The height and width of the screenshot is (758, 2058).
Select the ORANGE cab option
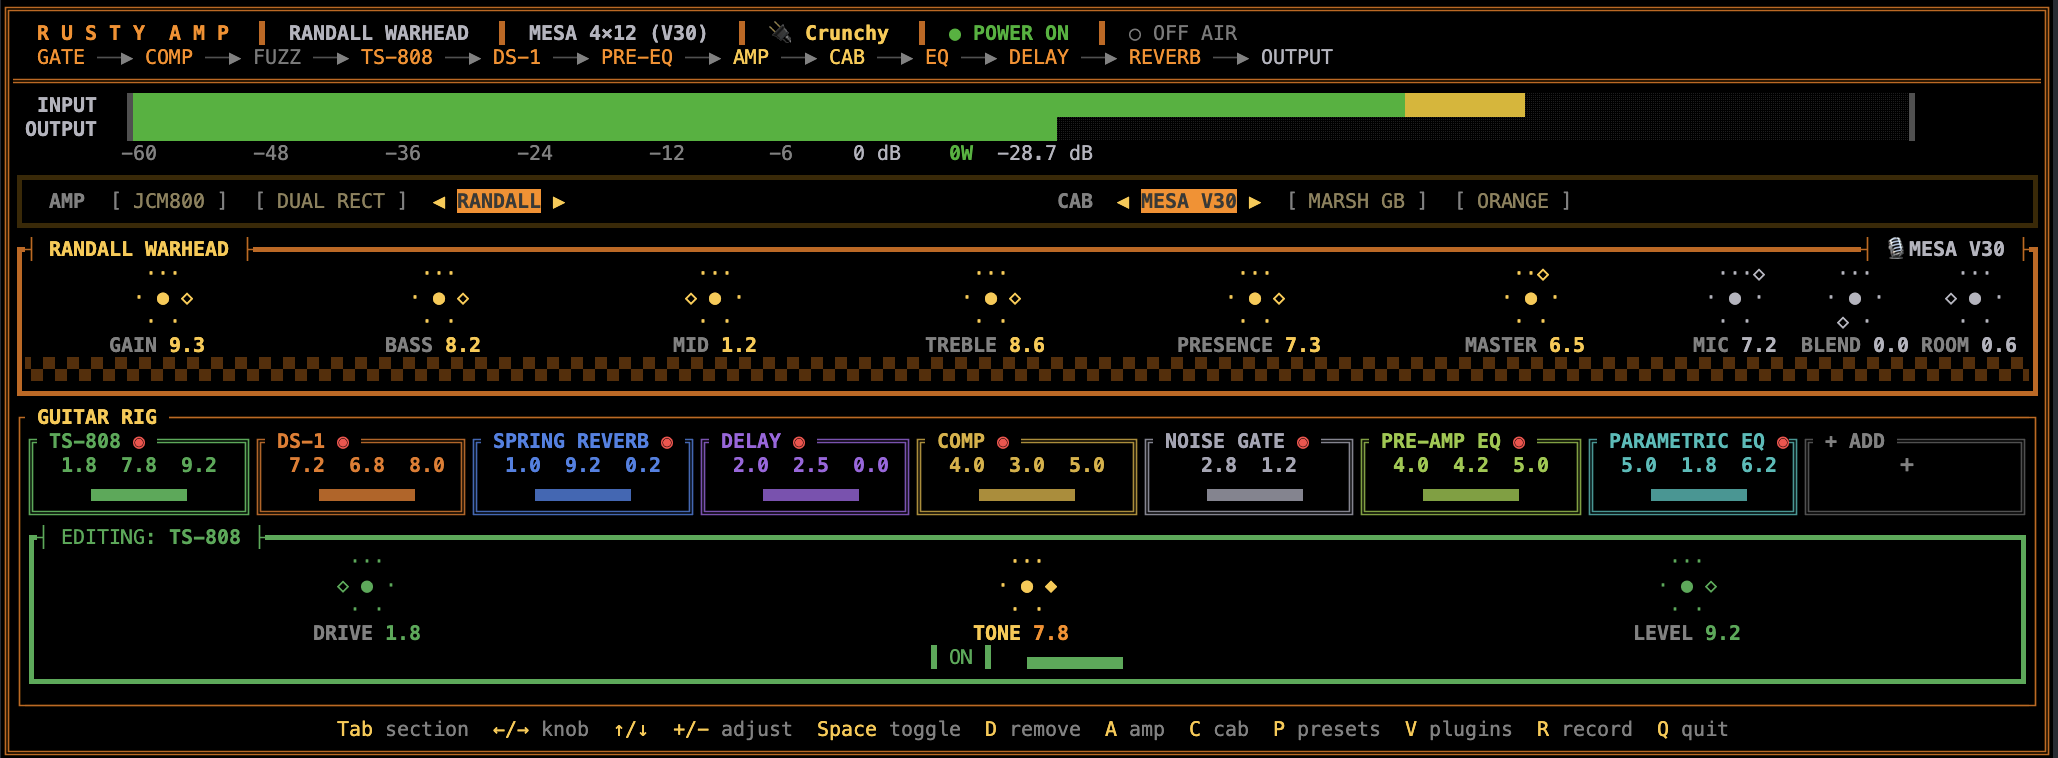1513,201
